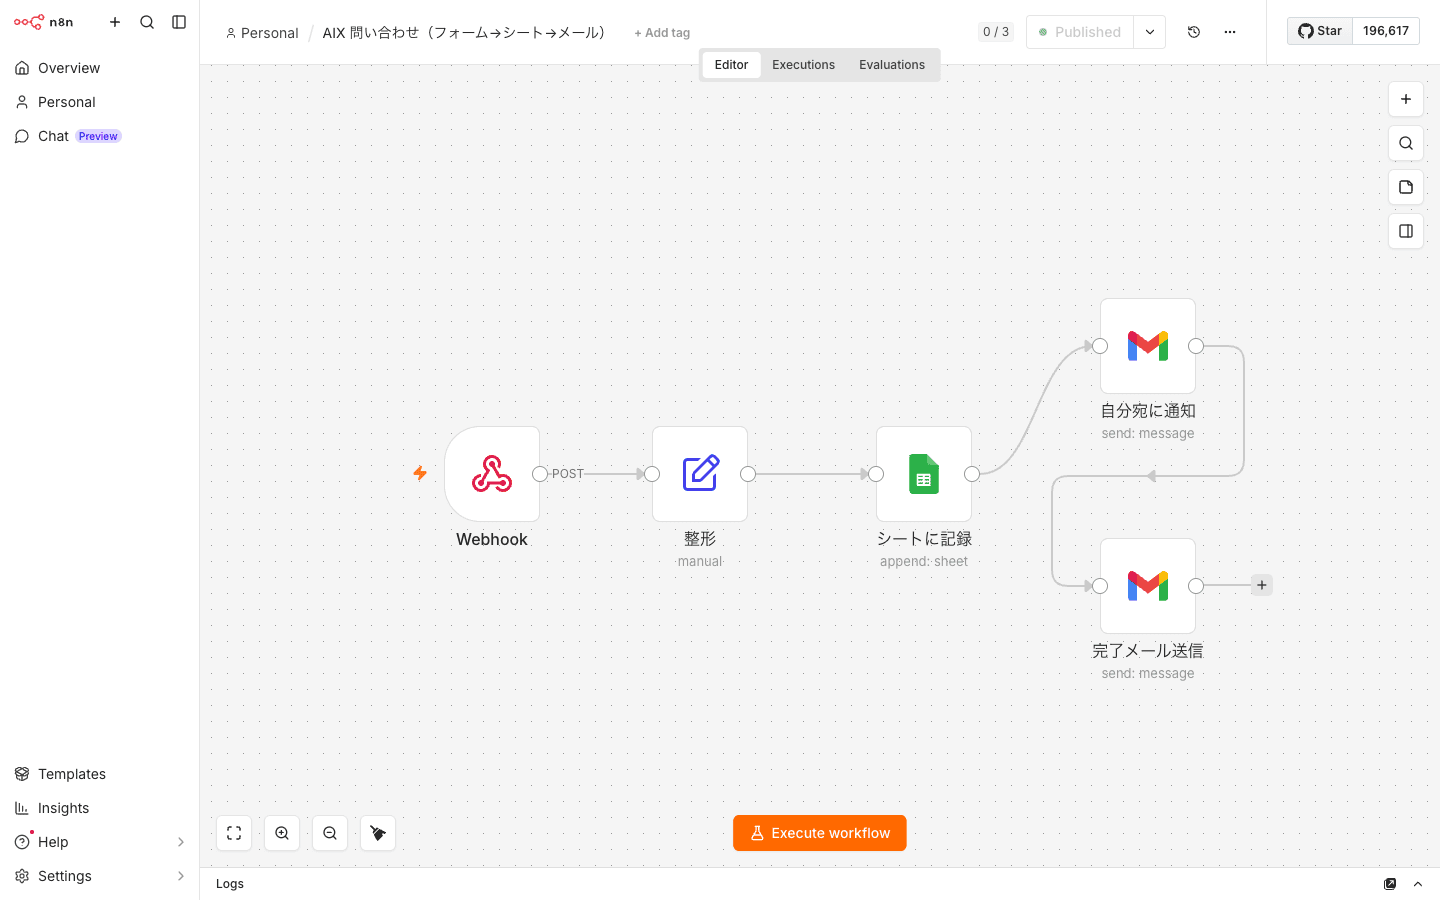Select the 完了メール送信 Gmail node
The width and height of the screenshot is (1440, 900).
[x=1148, y=586]
